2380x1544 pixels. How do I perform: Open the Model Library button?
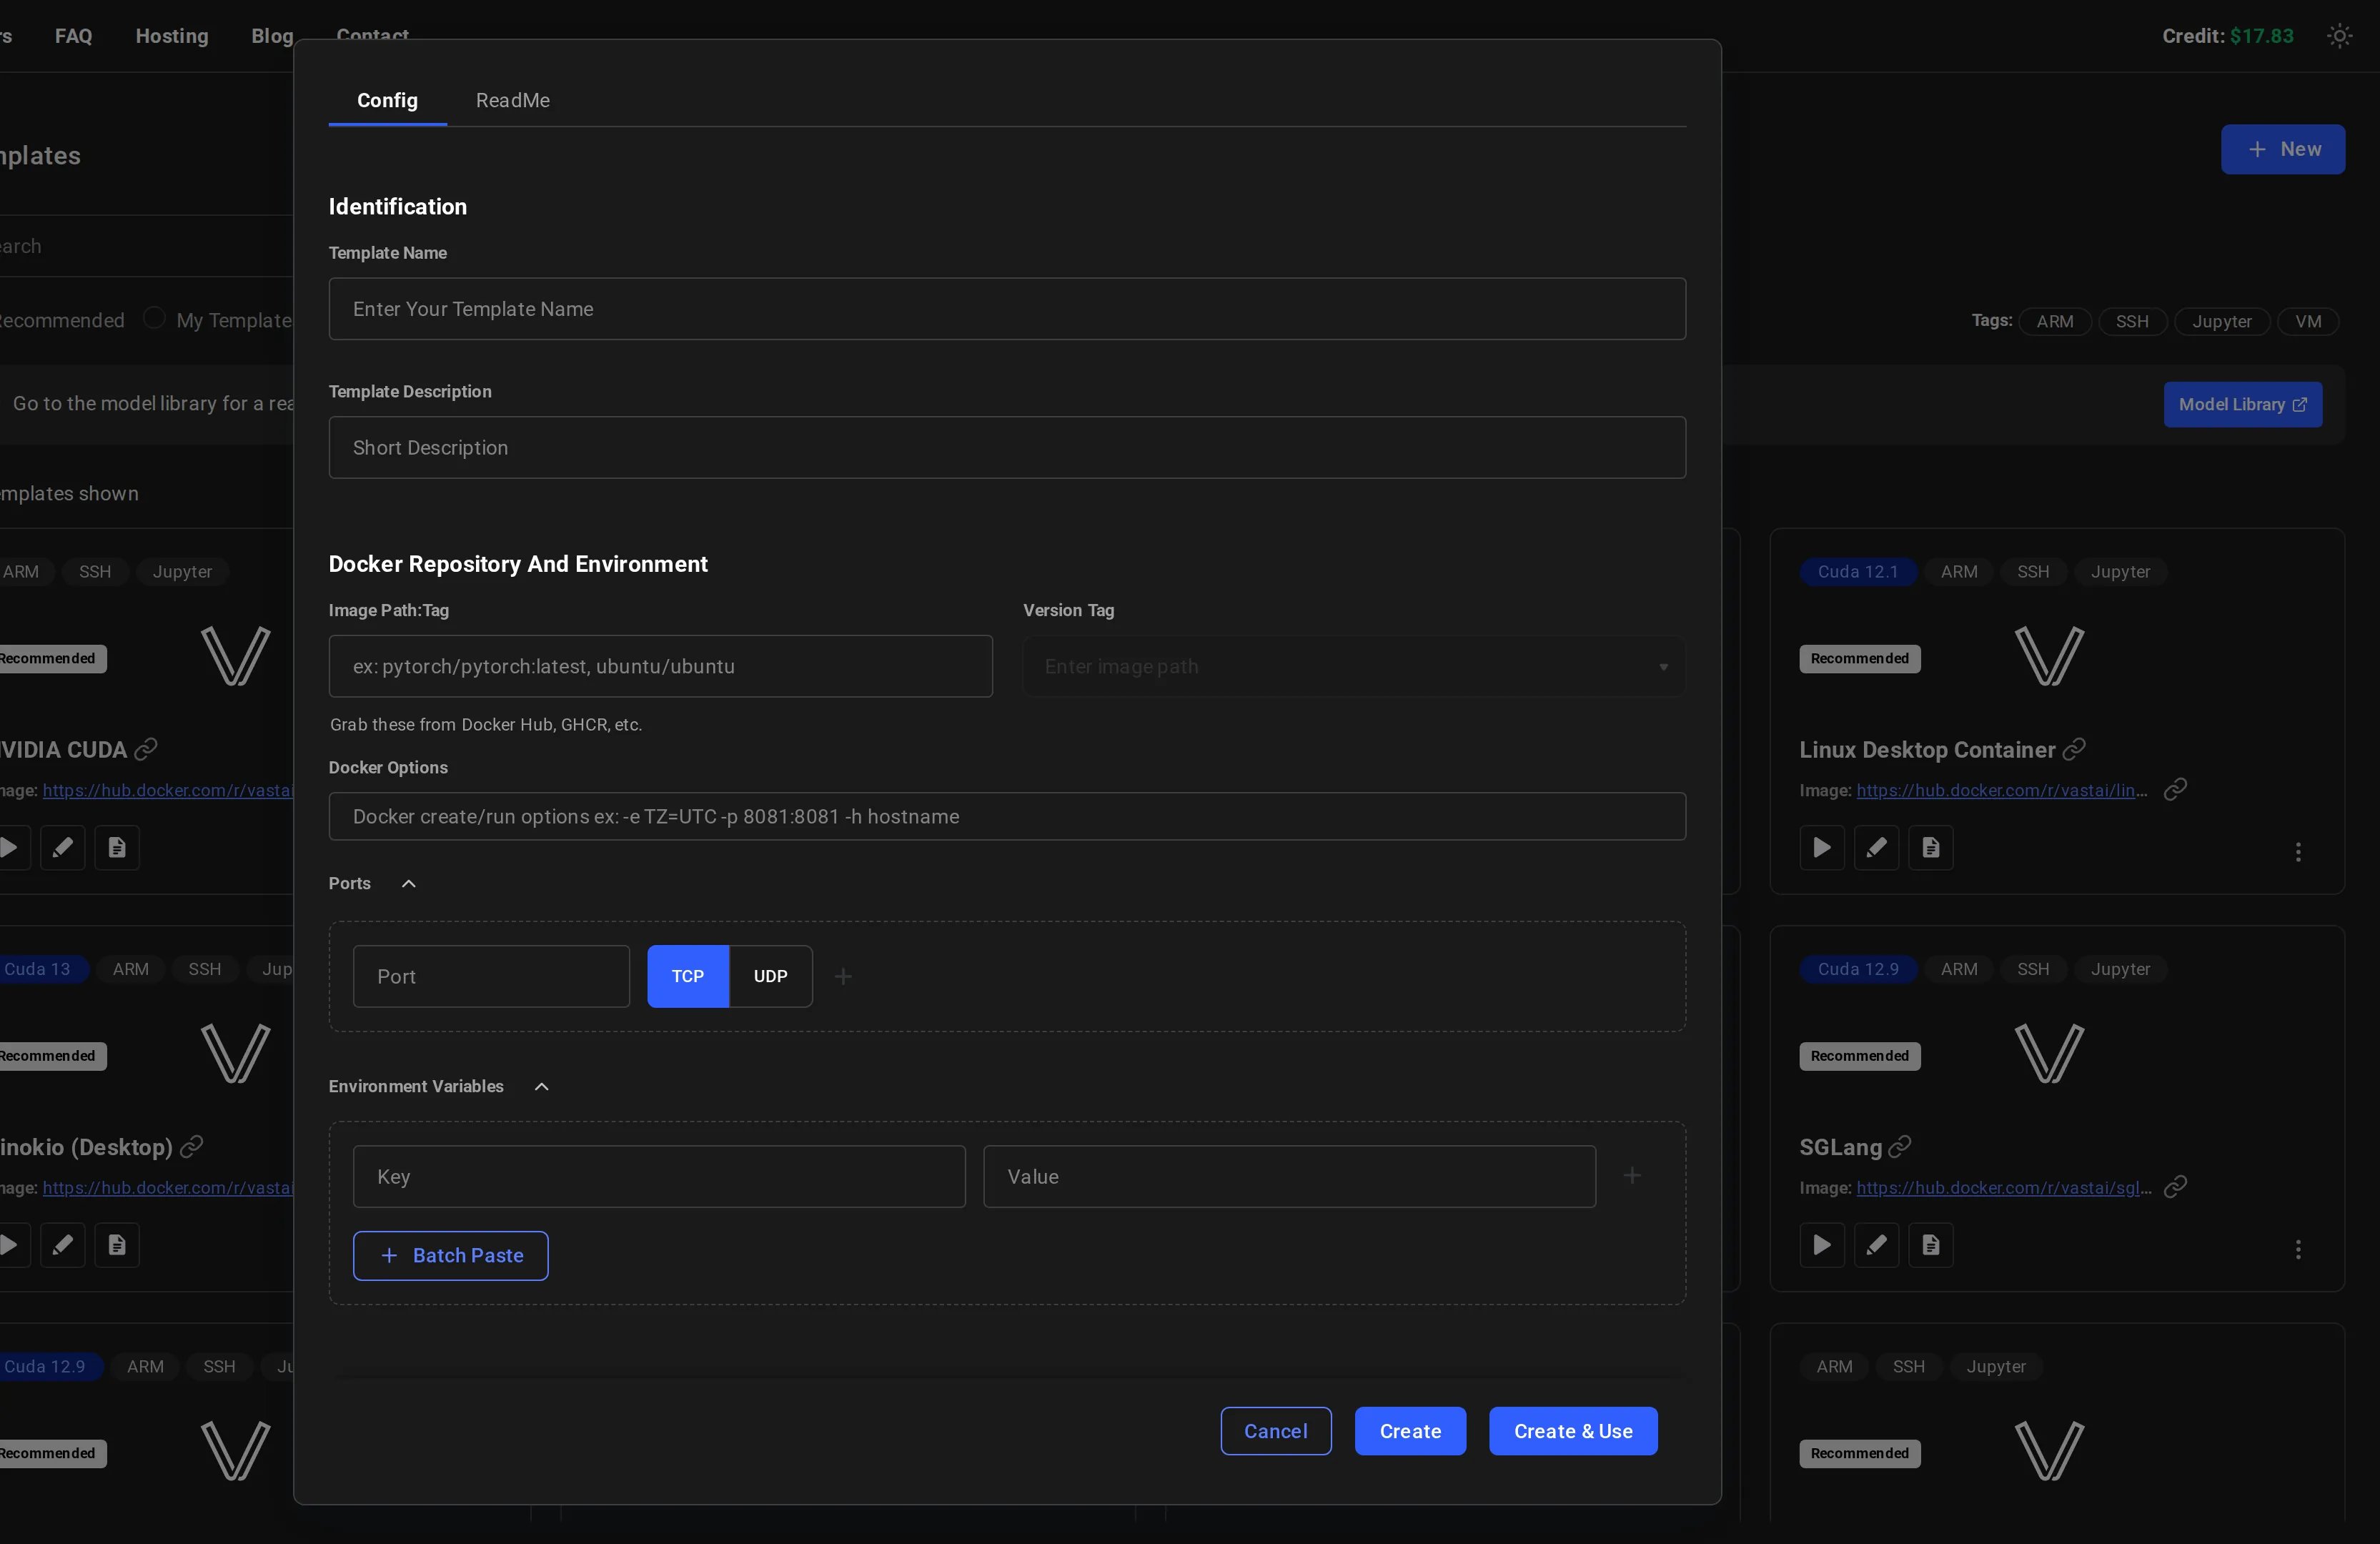pyautogui.click(x=2243, y=404)
